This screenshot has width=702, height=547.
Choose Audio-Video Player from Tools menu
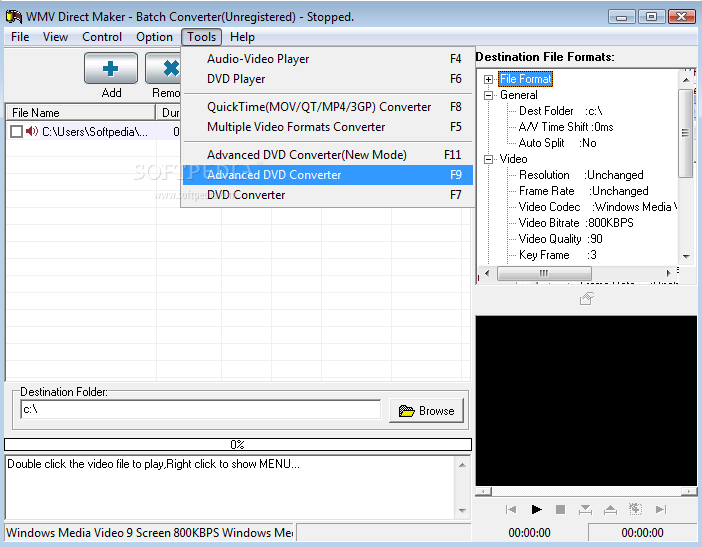[328, 59]
